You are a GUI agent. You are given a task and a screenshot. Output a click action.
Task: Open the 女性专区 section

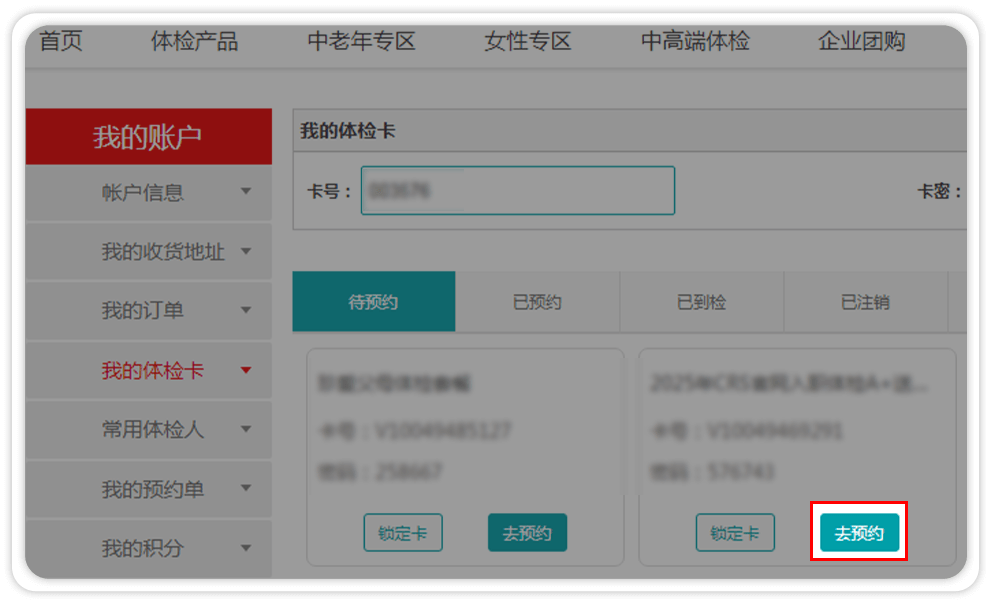click(x=527, y=41)
